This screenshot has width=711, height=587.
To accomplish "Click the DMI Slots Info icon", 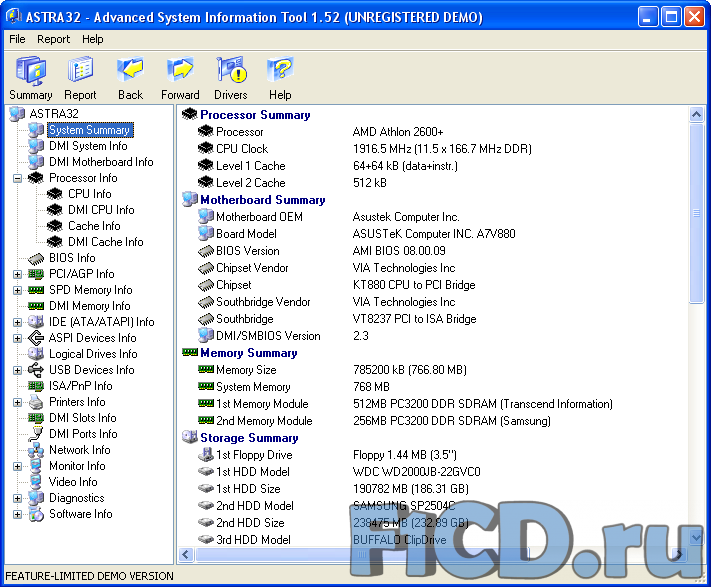I will click(36, 418).
